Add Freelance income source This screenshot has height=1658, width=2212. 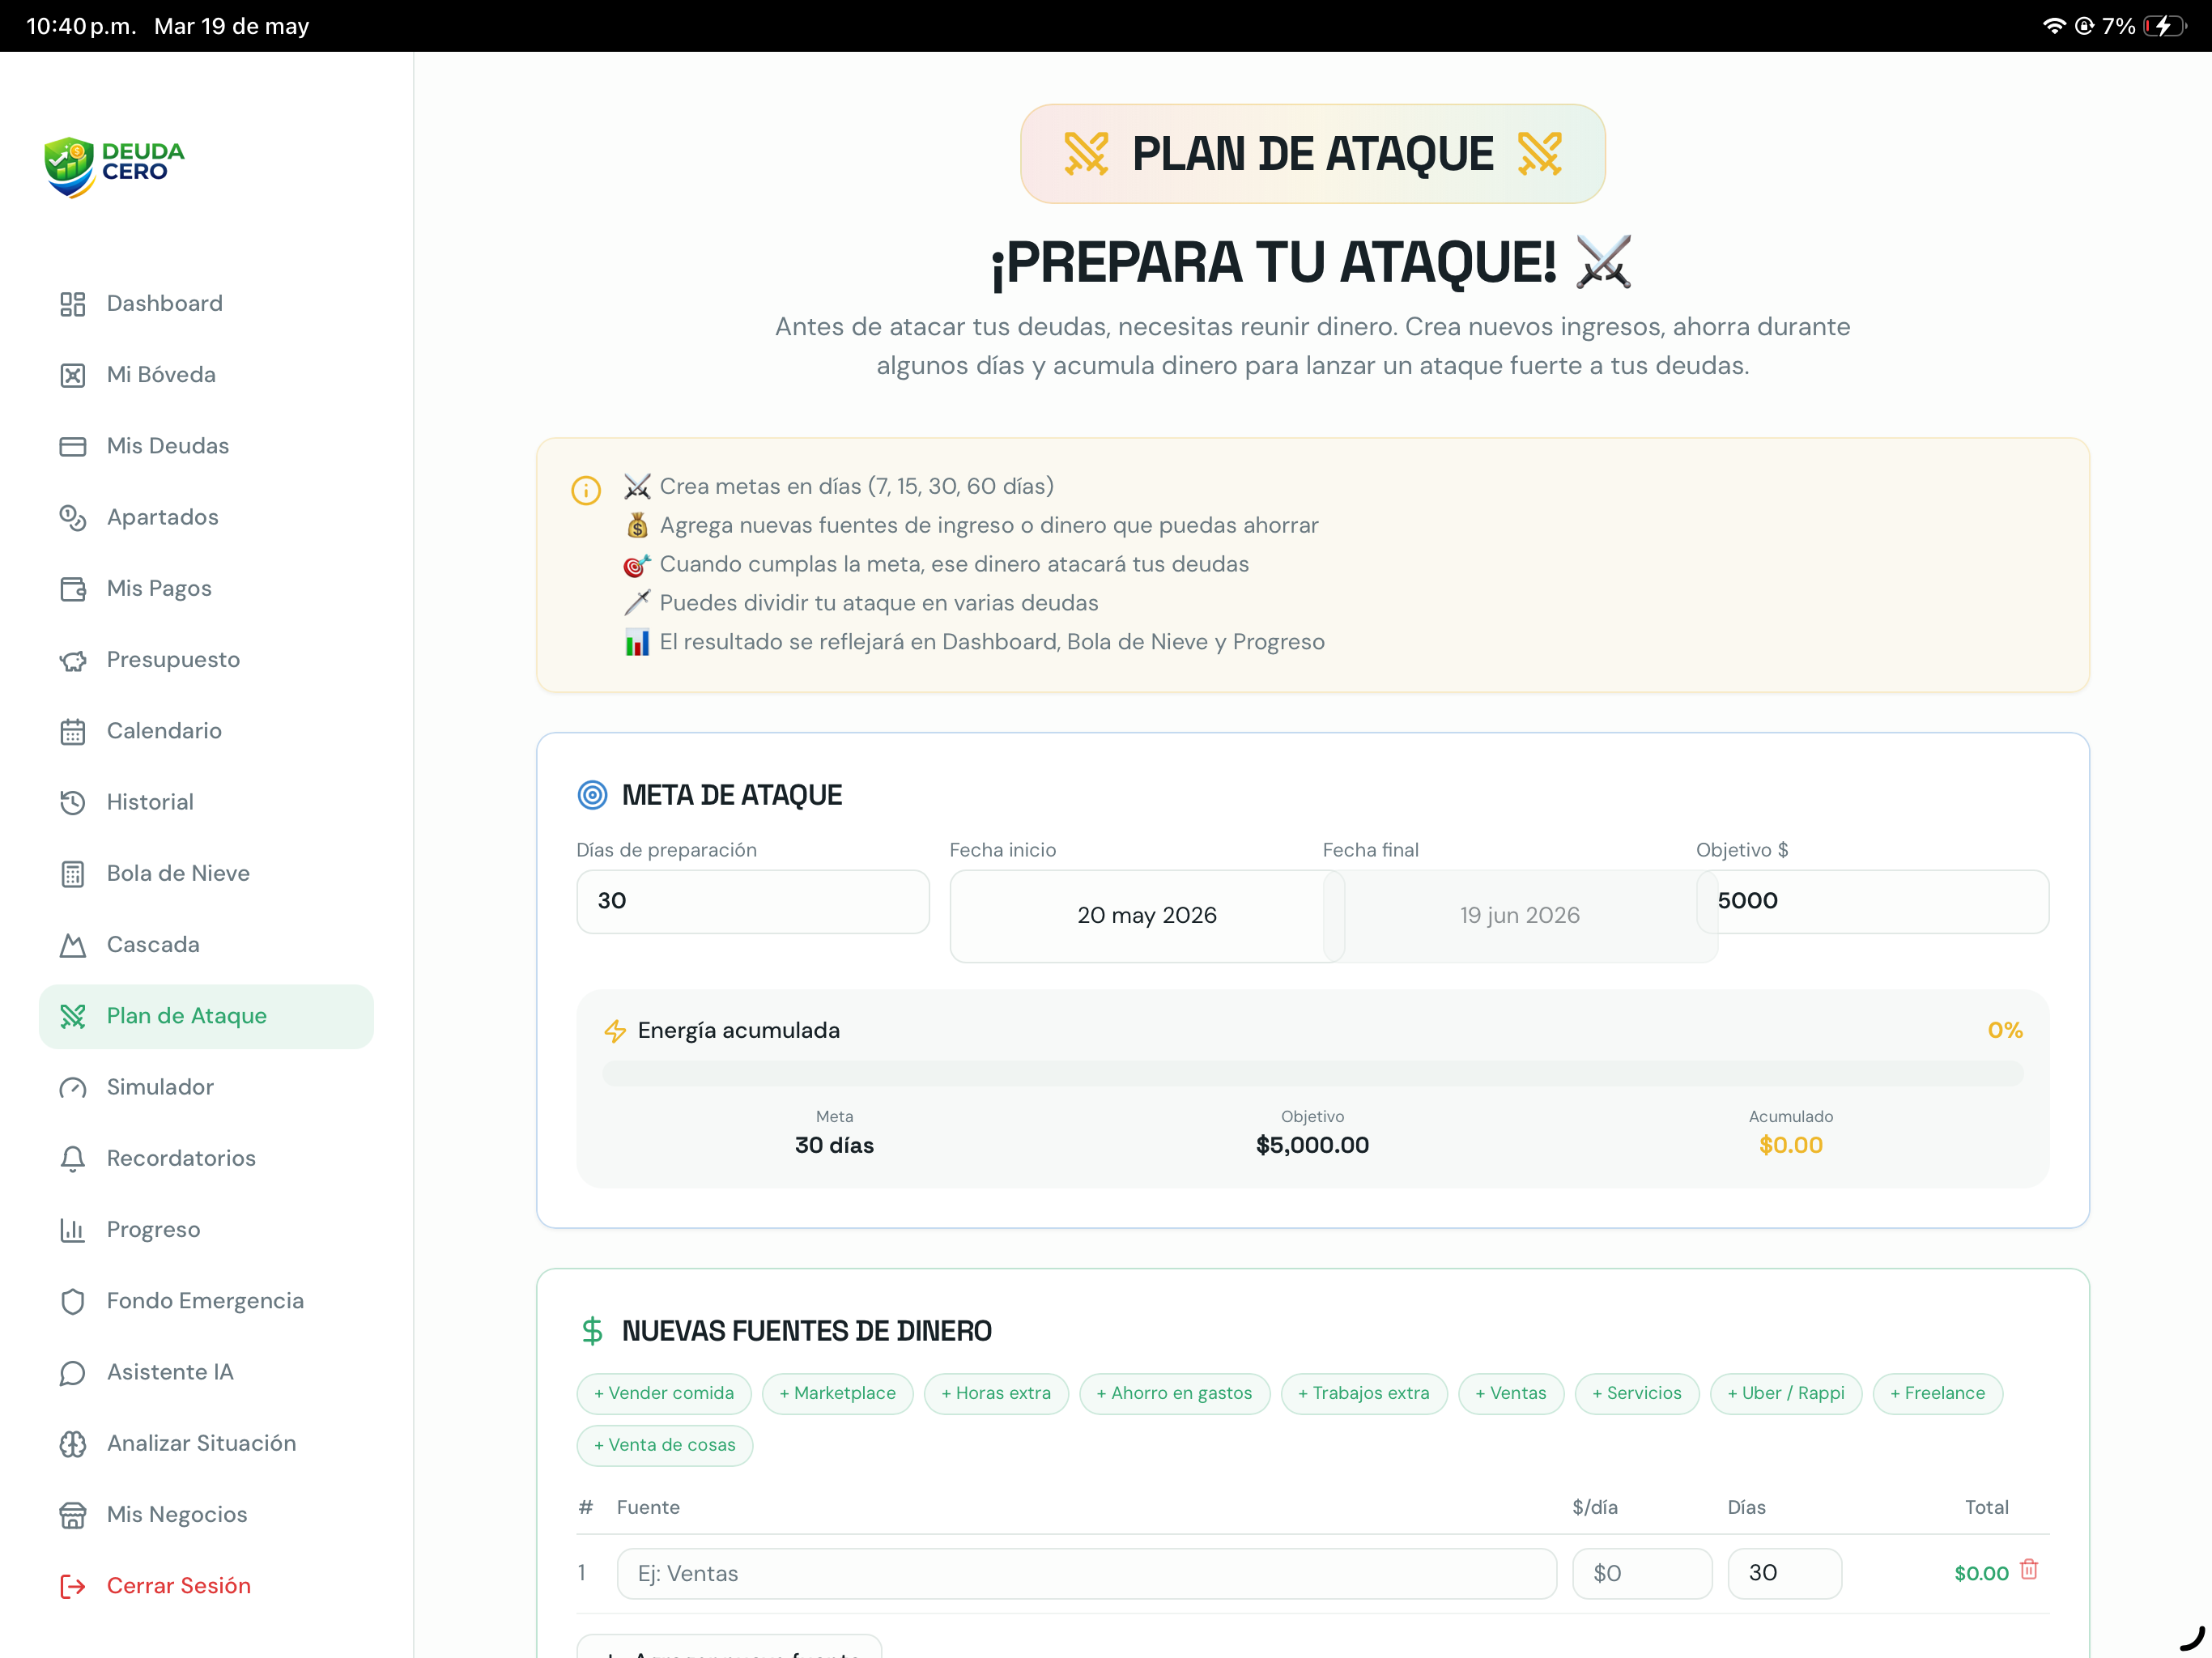pyautogui.click(x=1938, y=1394)
